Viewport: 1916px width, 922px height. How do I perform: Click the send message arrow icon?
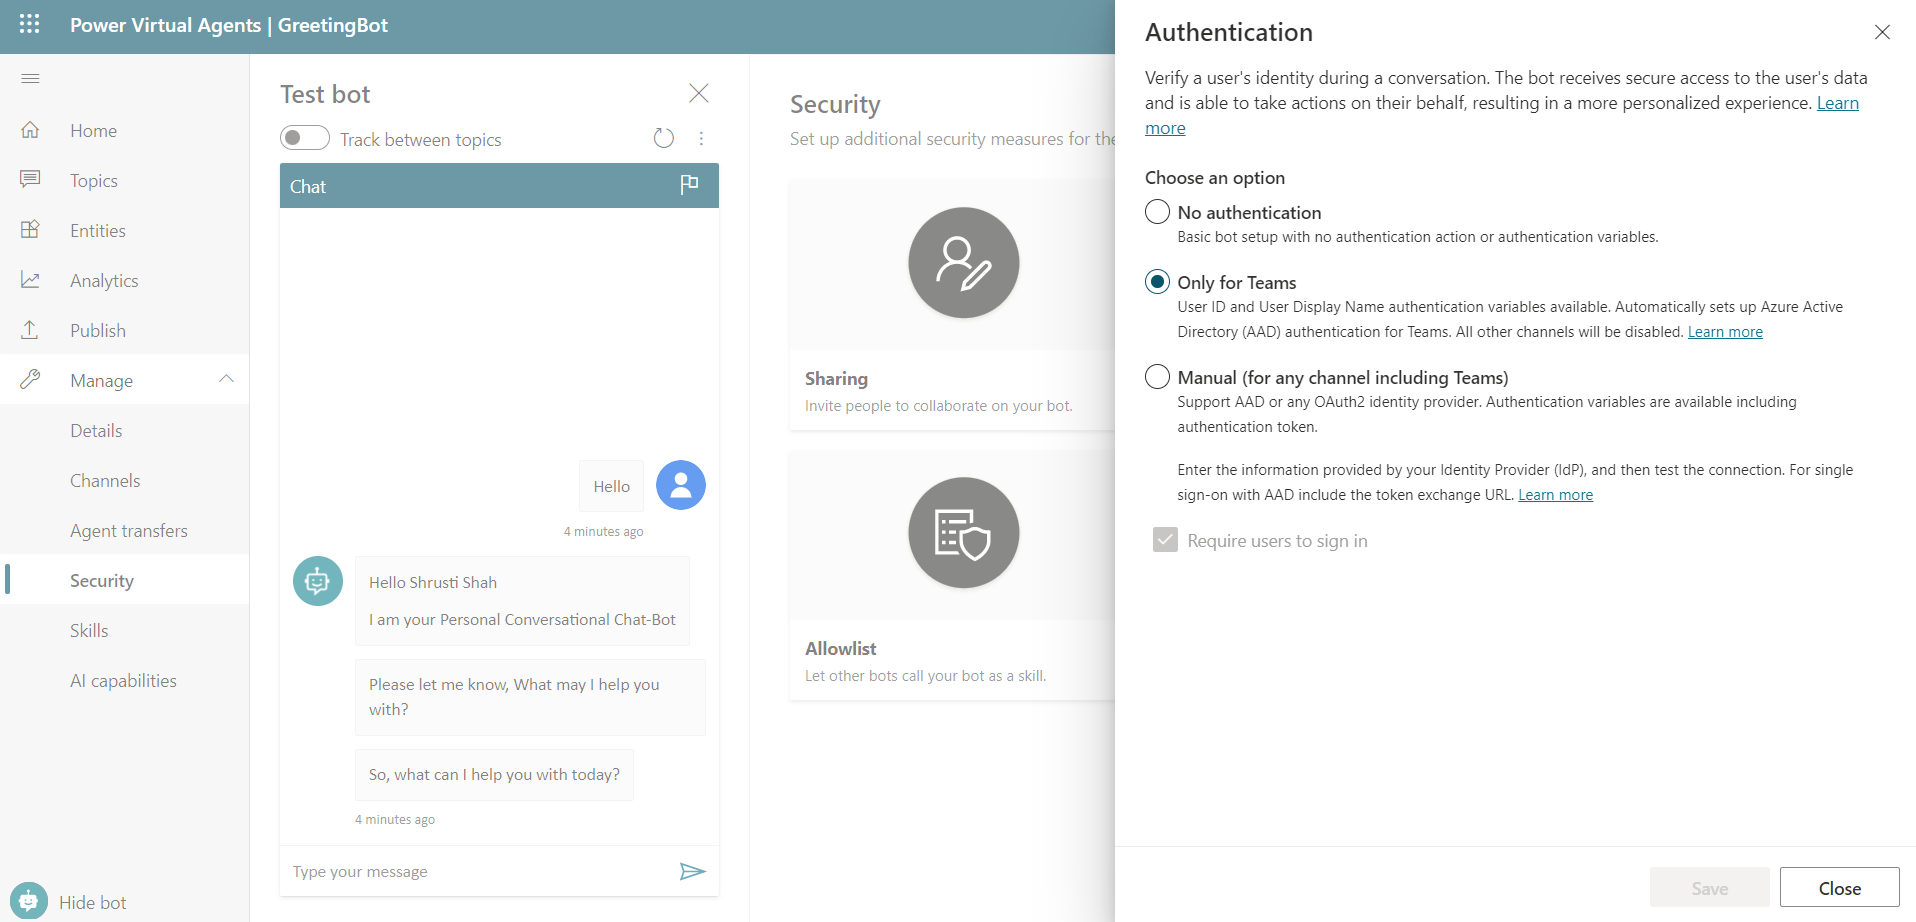pyautogui.click(x=692, y=871)
